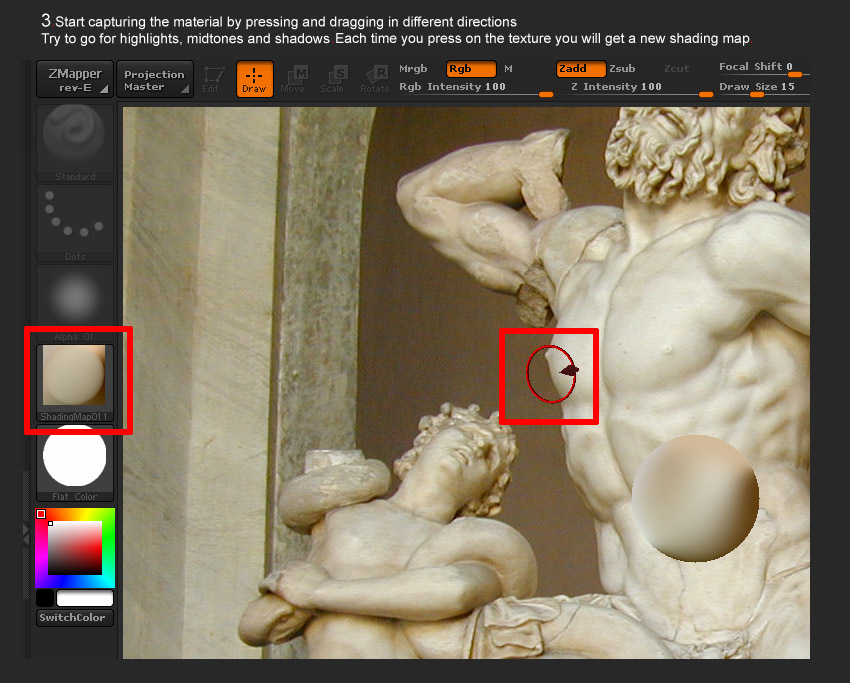
Task: Pick a shade in the color picker square
Action: tap(75, 548)
